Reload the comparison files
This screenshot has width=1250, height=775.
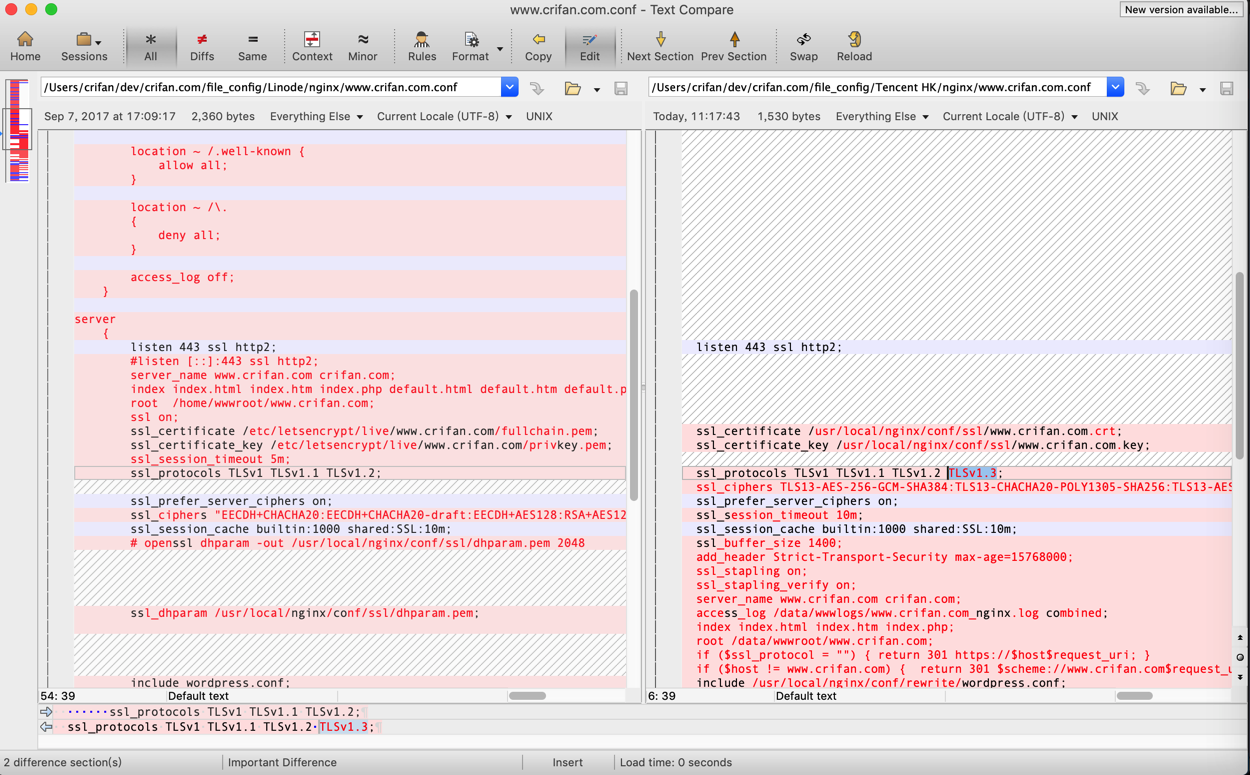click(854, 46)
